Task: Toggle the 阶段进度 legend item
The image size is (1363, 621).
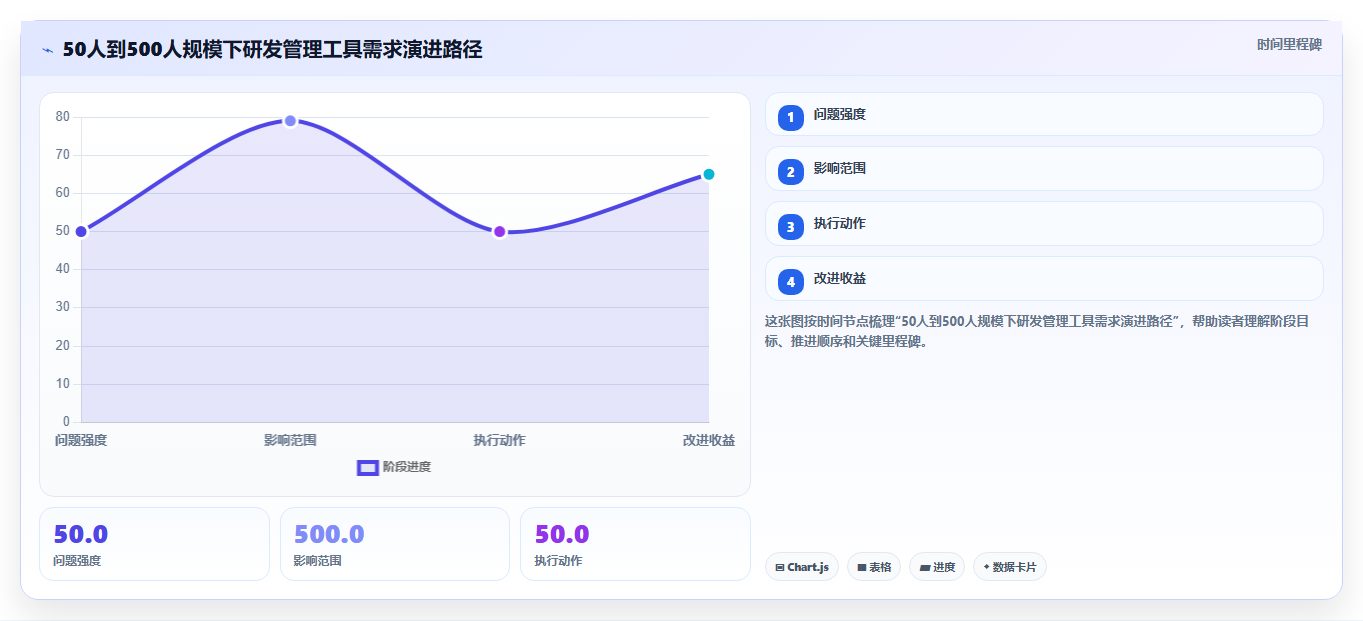Action: tap(394, 467)
